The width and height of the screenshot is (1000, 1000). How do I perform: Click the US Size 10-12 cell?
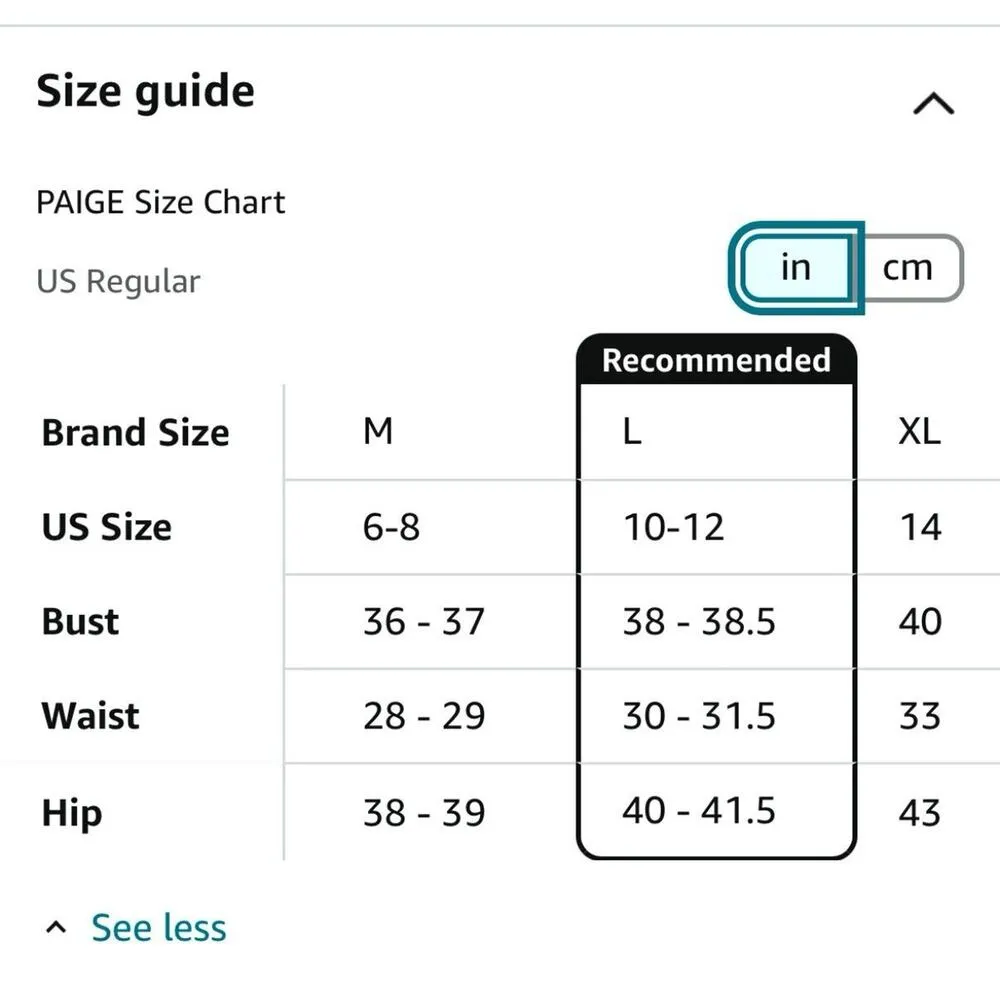tap(674, 526)
